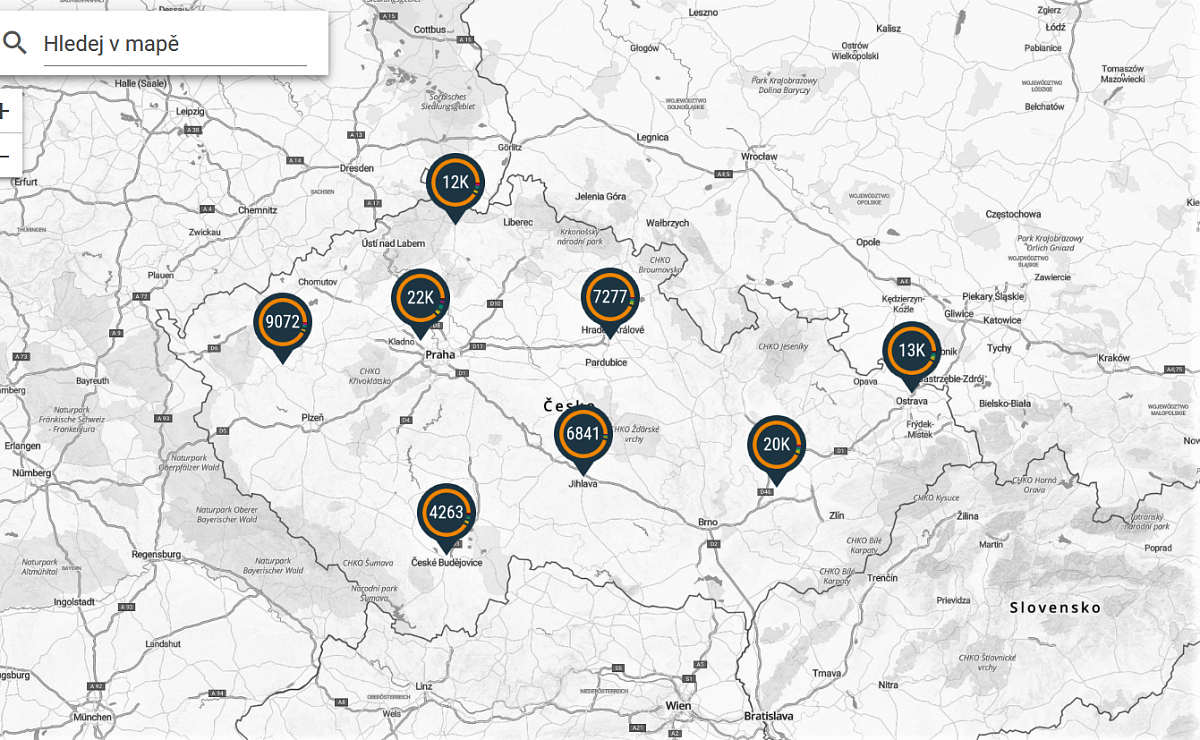Click the Plzeň city label

313,417
